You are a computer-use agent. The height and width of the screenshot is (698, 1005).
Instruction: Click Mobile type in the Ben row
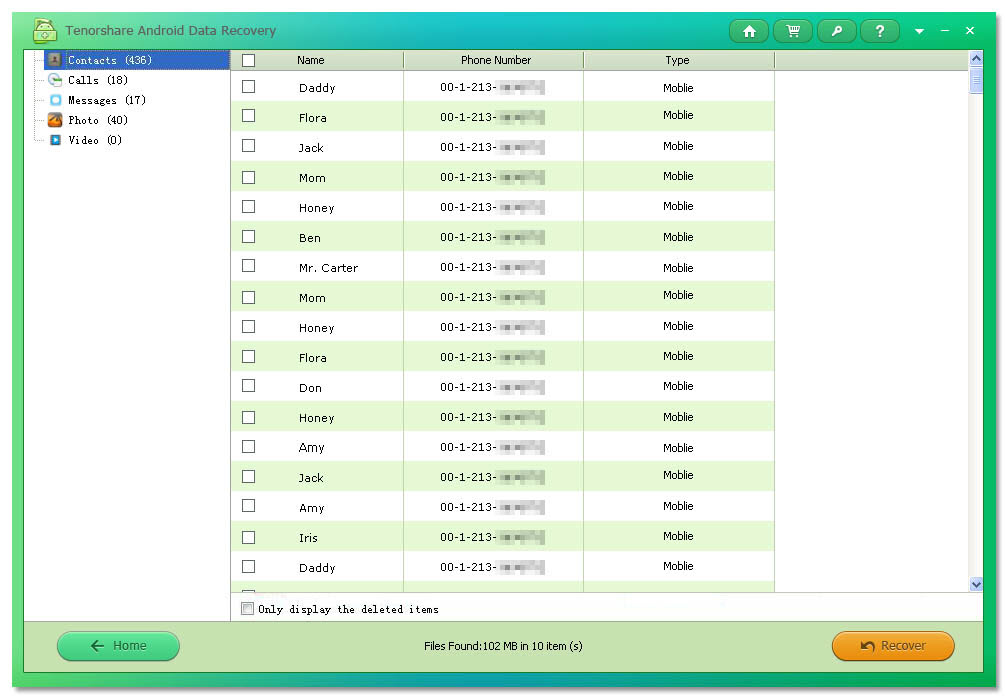tap(678, 237)
